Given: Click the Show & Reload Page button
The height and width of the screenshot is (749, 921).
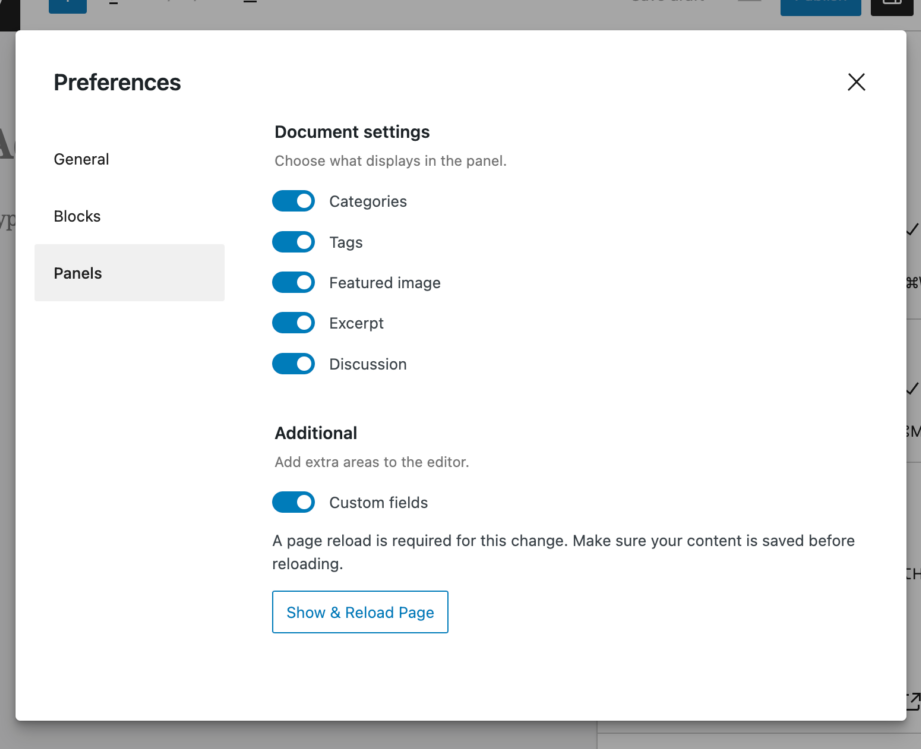Looking at the screenshot, I should click(360, 612).
